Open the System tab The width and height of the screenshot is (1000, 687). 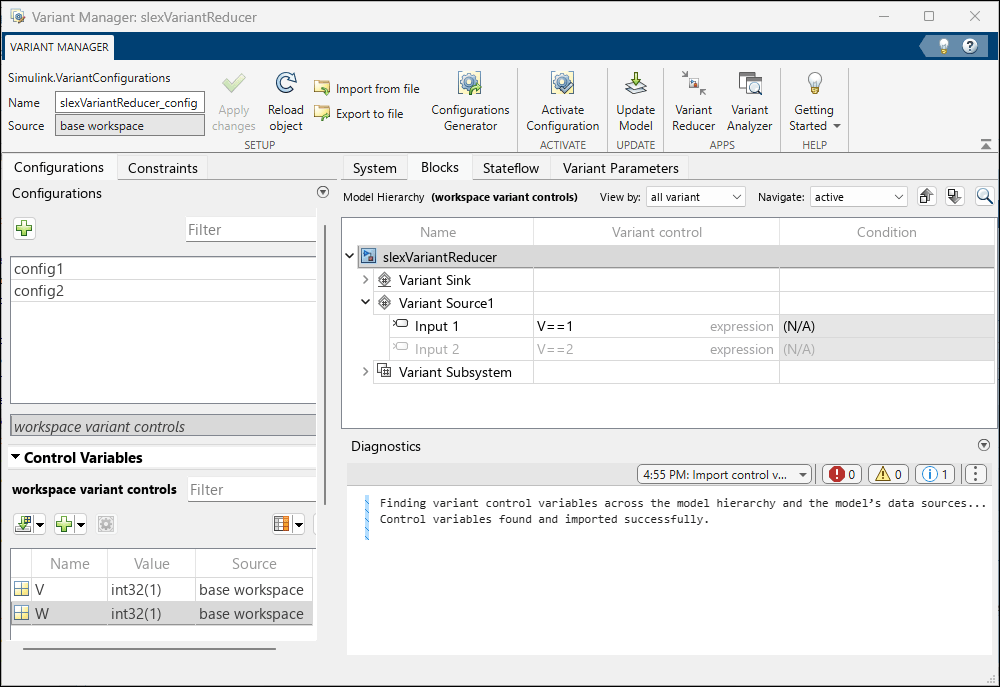(374, 168)
